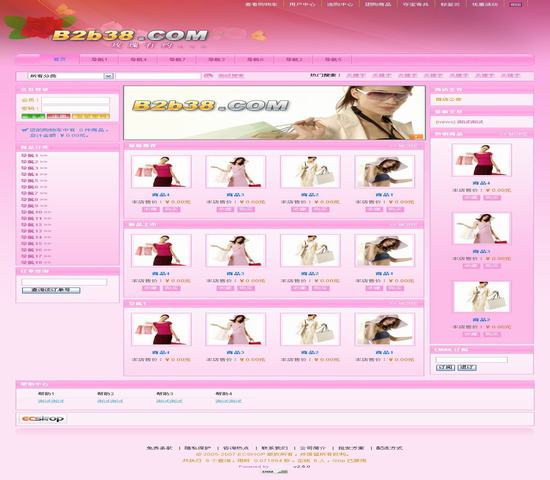Click the RSS feed icon in top bar
Viewport: 550px width, 480px height.
coord(516,5)
